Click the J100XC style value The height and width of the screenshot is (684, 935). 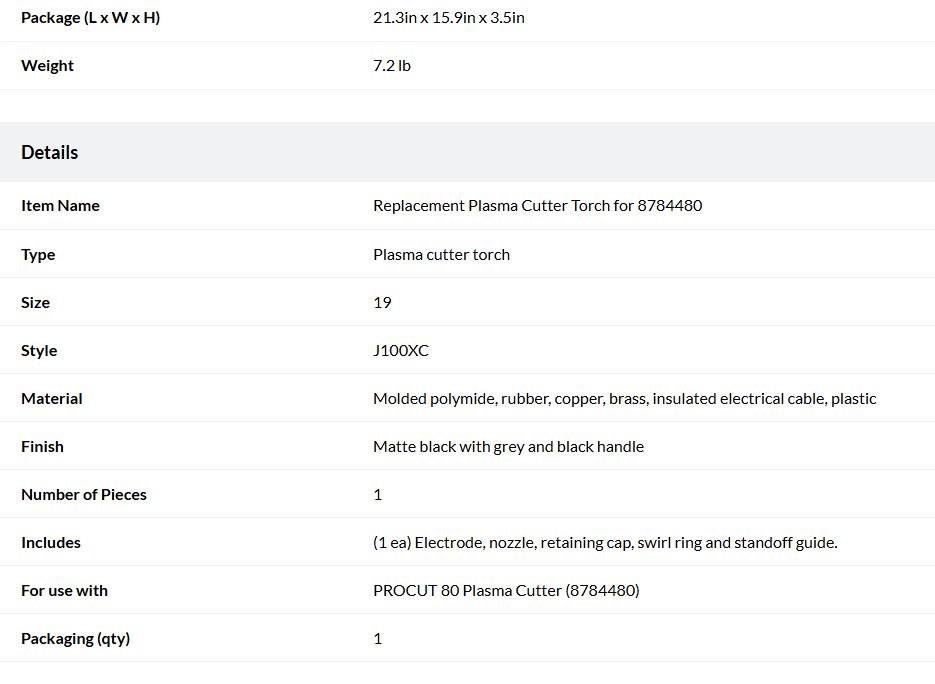401,351
